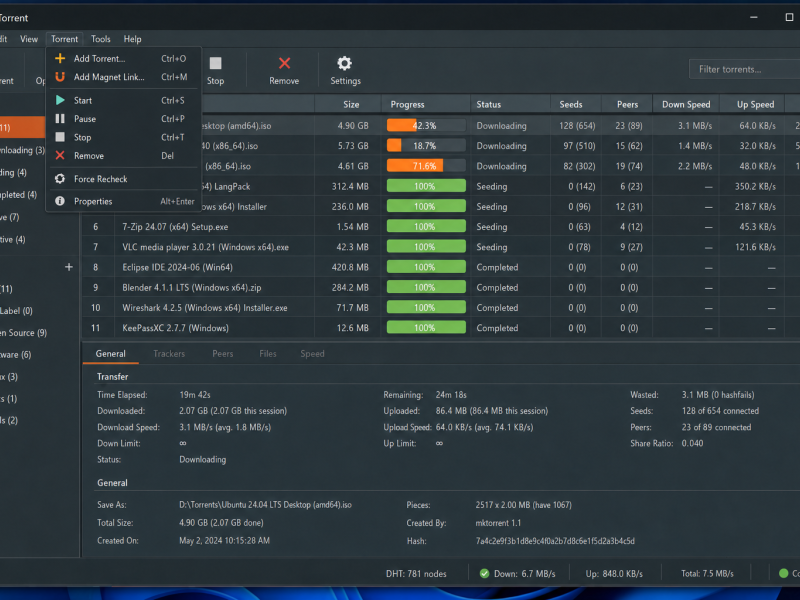Click the 128 (654) seeds cell
800x600 pixels.
[577, 126]
